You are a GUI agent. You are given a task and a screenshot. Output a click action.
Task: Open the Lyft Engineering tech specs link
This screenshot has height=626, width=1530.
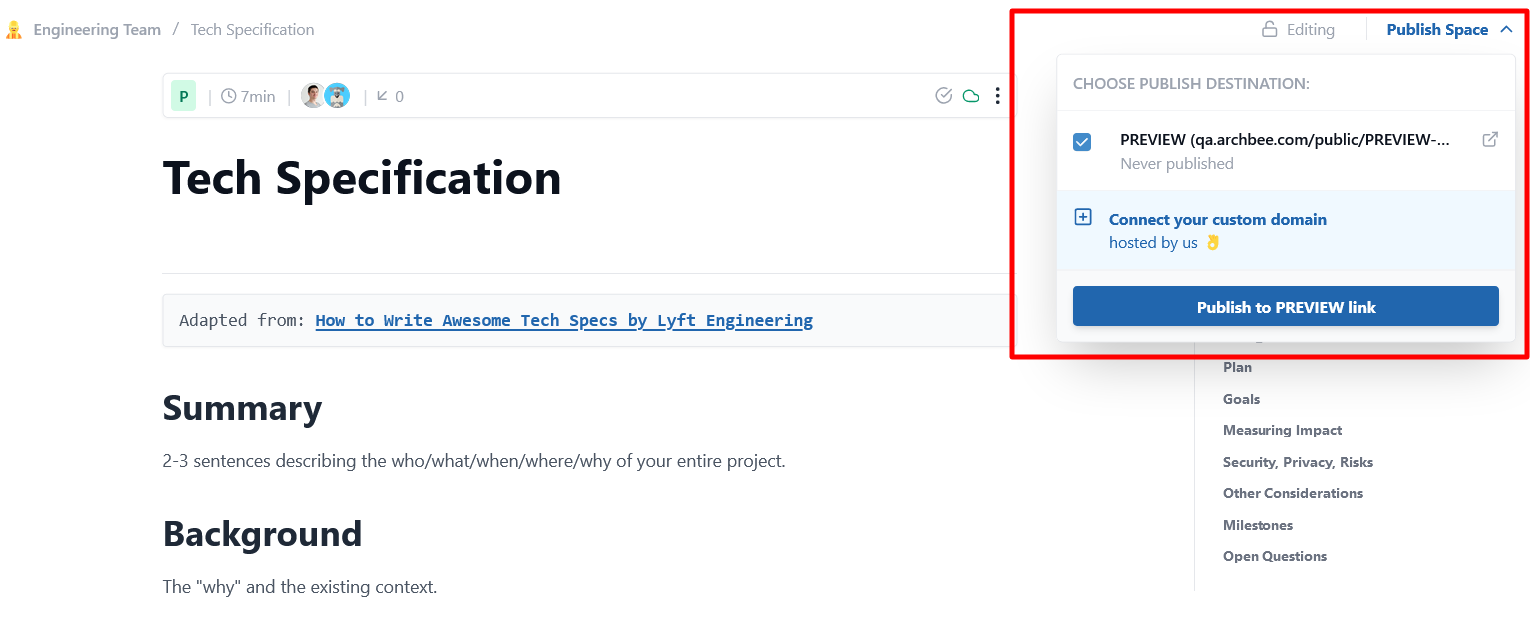(x=563, y=320)
